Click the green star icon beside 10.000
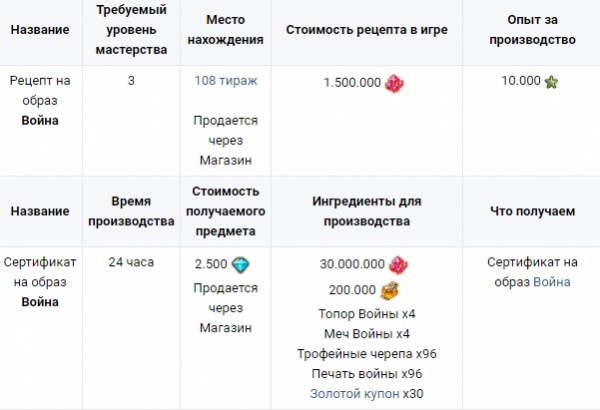 pos(551,82)
